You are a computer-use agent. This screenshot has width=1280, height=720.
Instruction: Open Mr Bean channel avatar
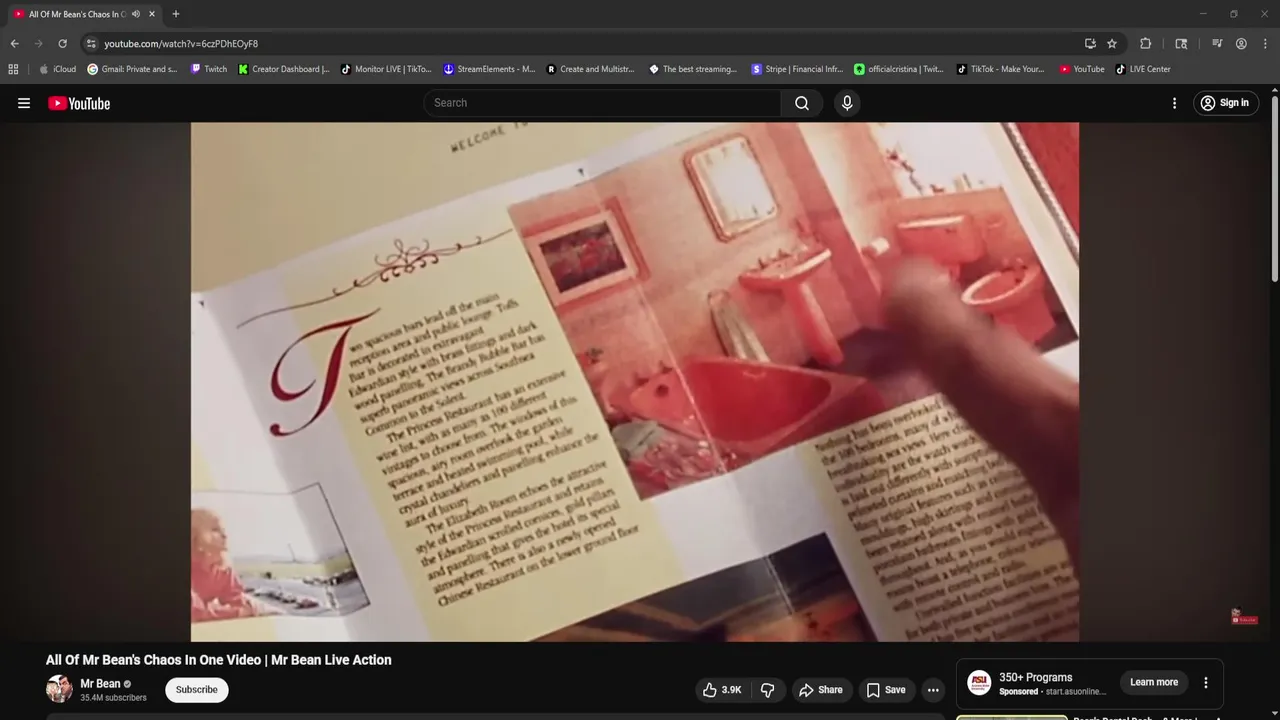click(59, 689)
